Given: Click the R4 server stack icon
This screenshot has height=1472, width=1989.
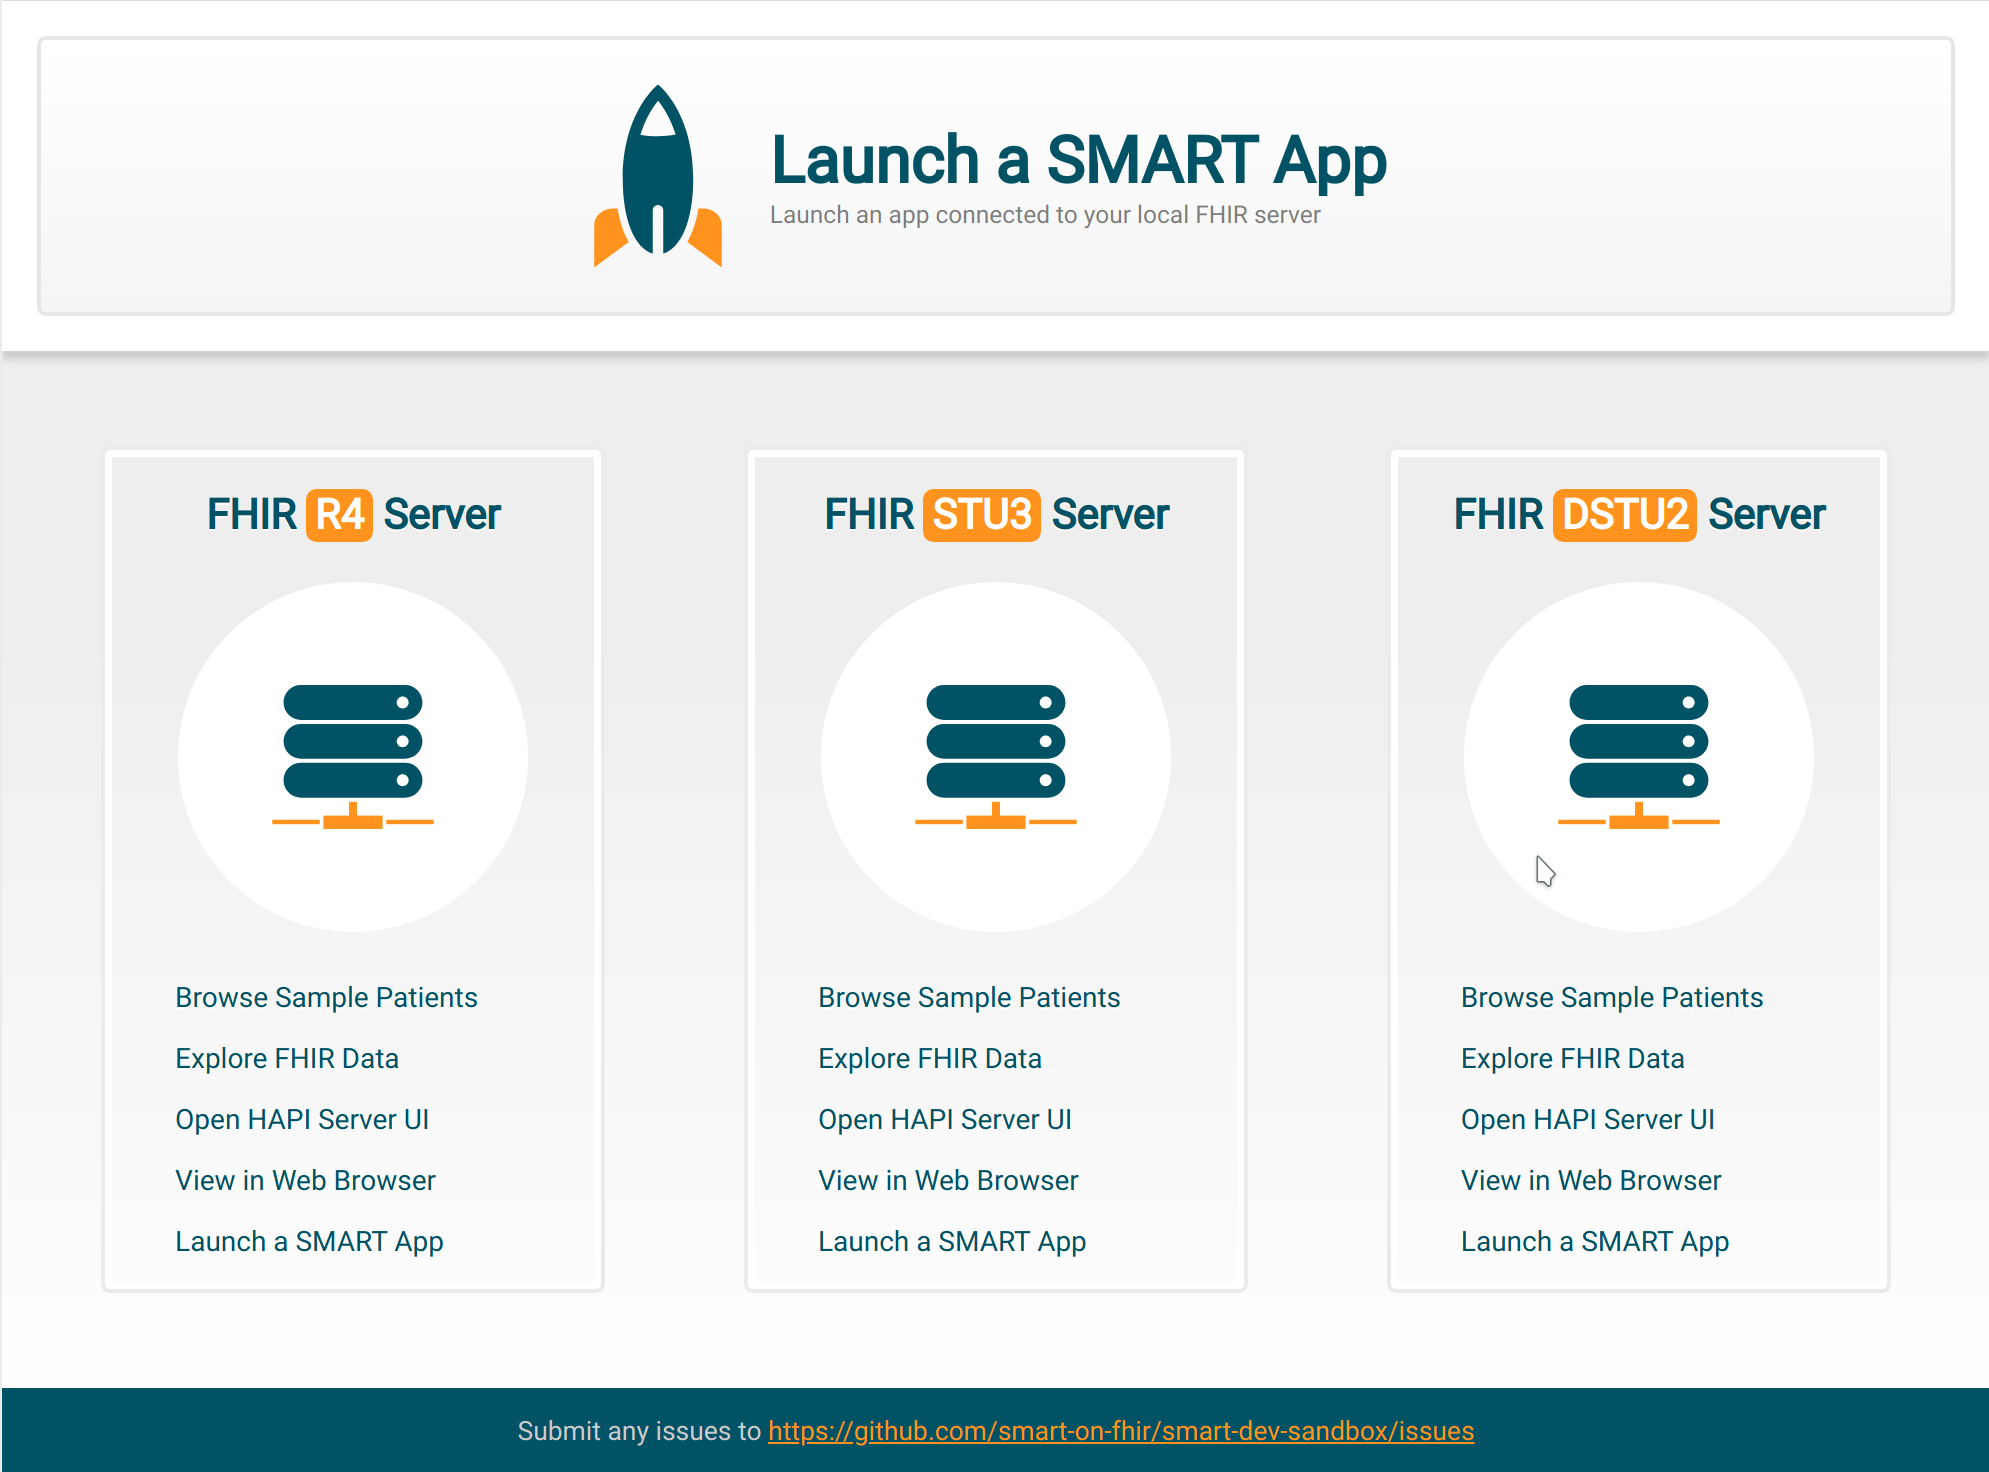Looking at the screenshot, I should (353, 756).
